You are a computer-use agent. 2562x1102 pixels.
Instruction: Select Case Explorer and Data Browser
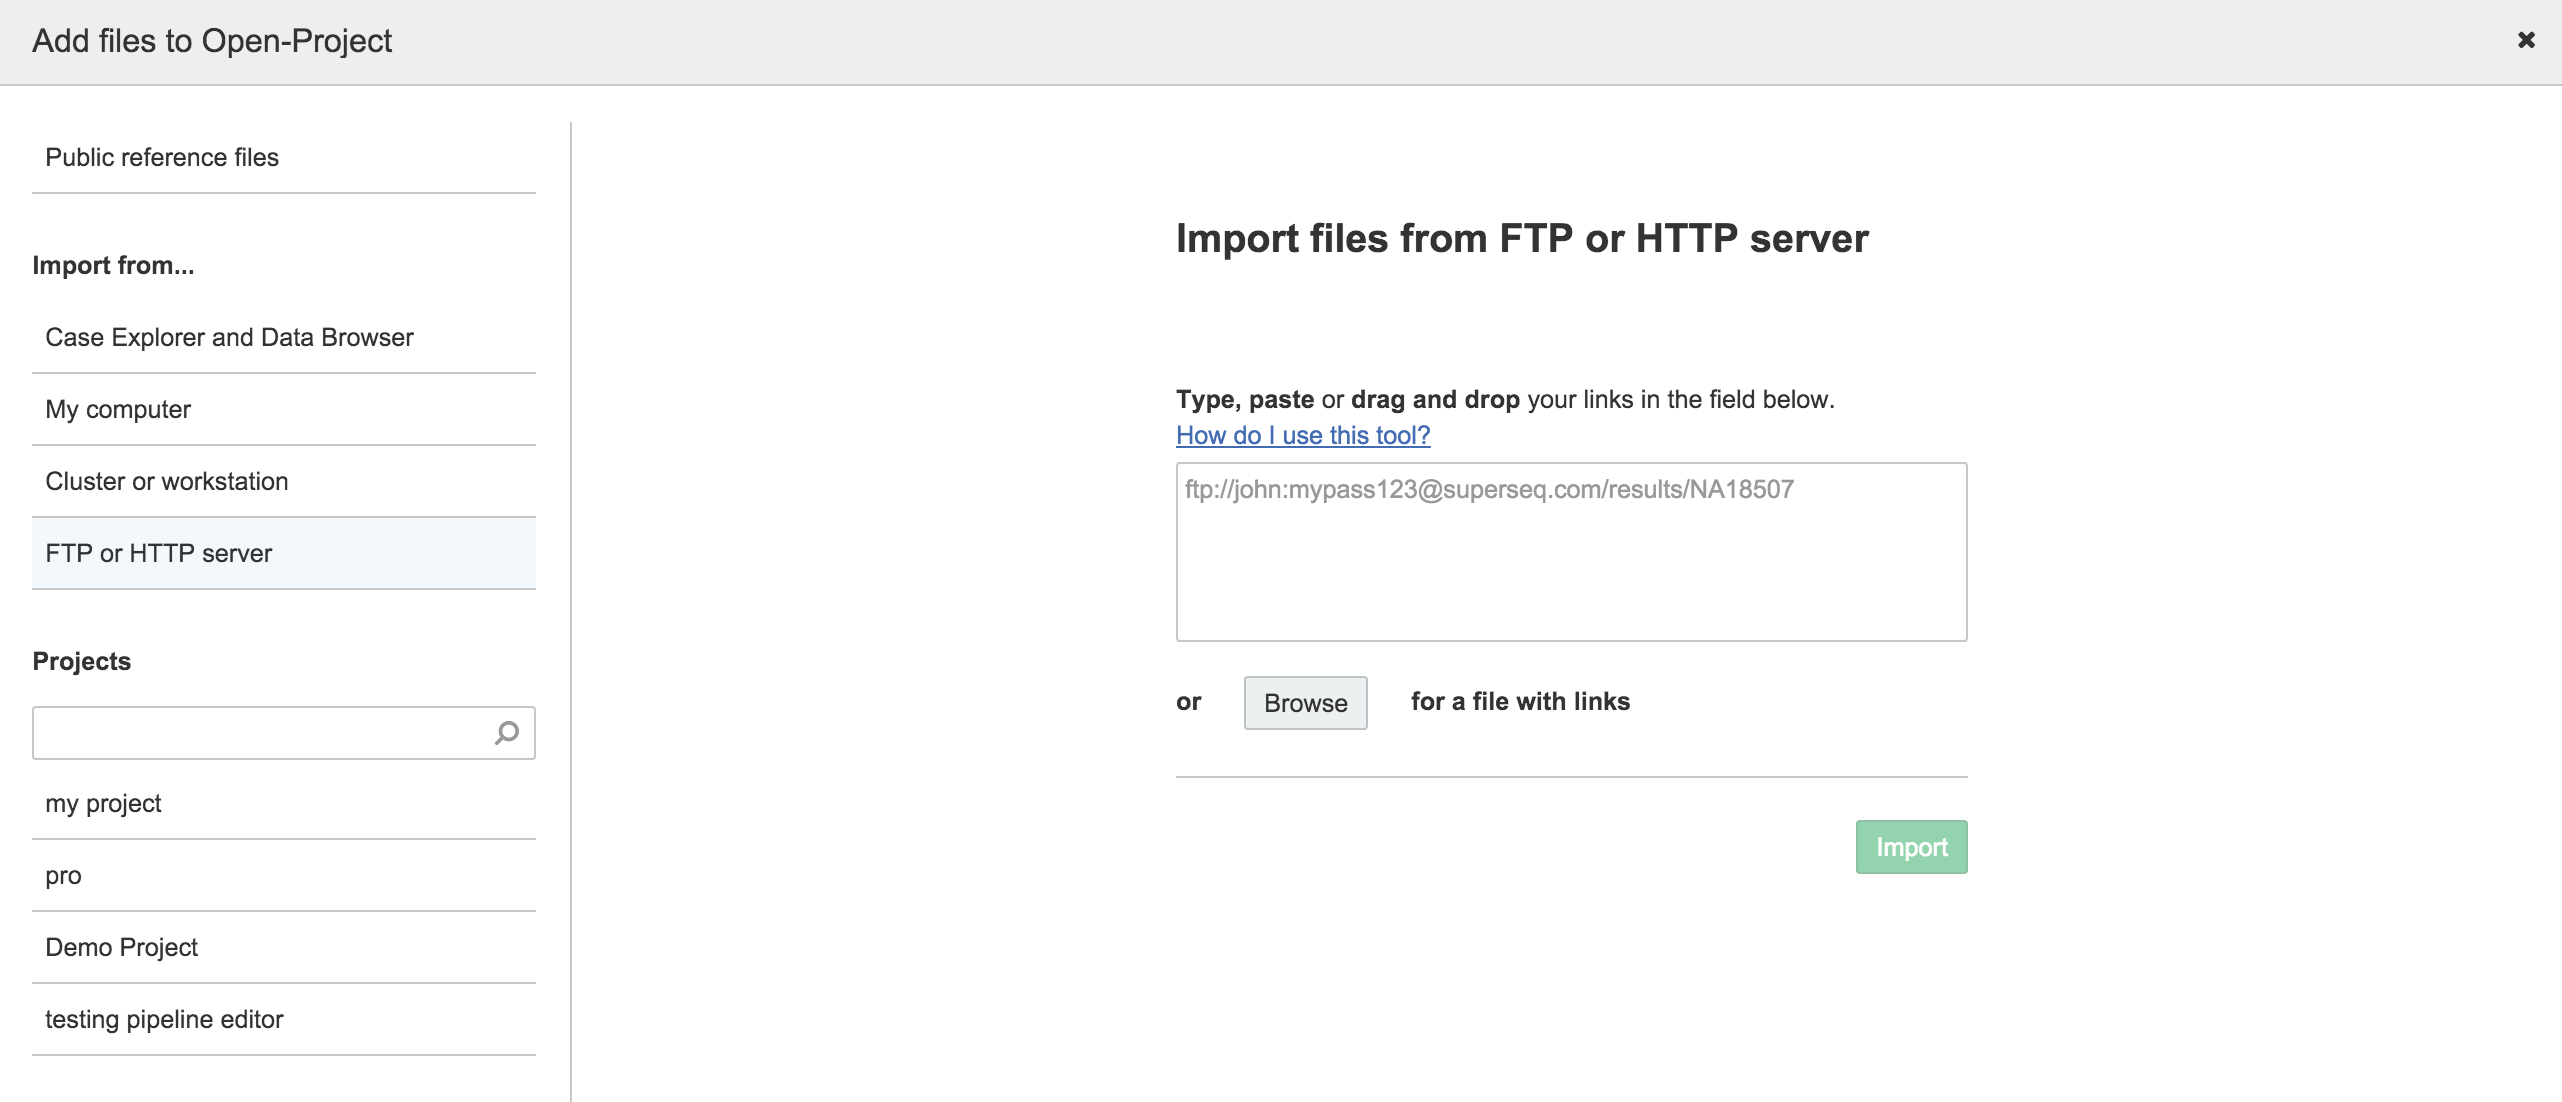229,337
